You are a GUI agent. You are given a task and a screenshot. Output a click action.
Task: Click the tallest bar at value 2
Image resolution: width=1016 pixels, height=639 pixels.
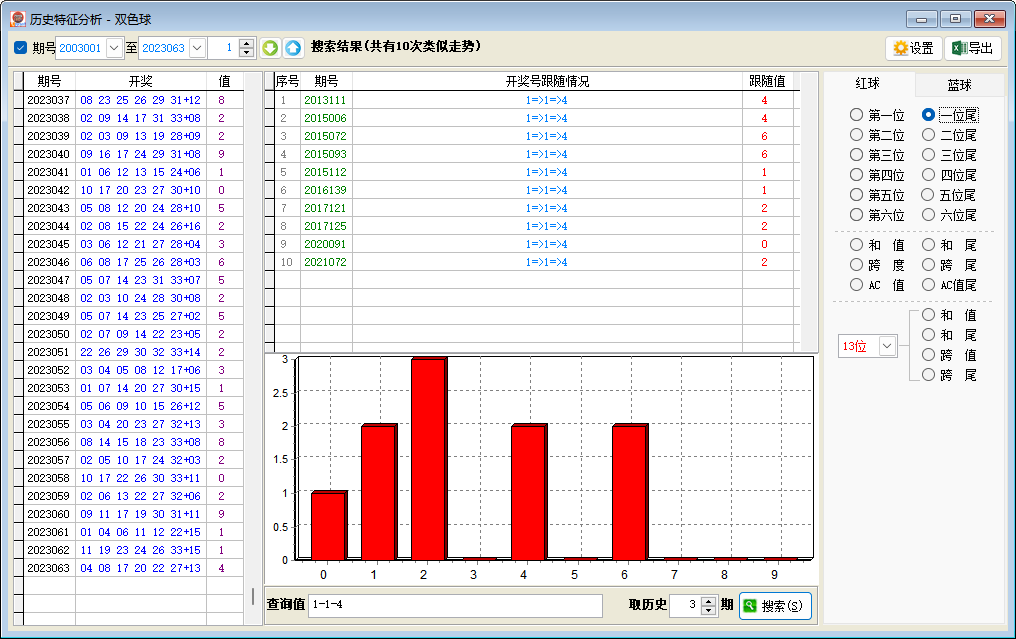pos(429,458)
